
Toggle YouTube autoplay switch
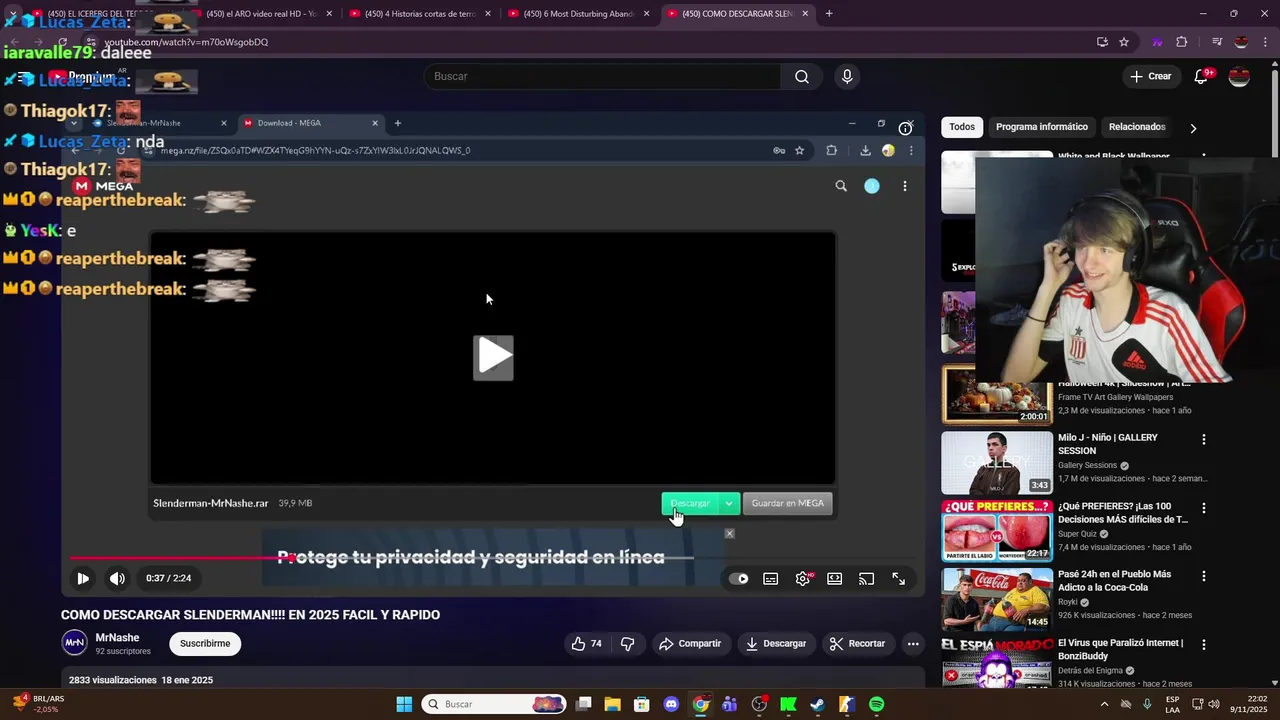click(x=738, y=578)
